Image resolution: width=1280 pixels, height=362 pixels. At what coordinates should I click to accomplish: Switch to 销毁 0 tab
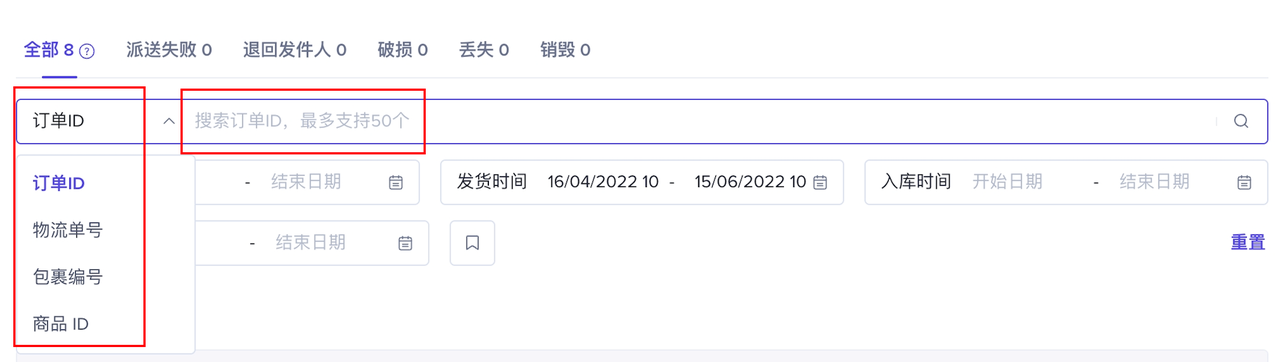[565, 49]
